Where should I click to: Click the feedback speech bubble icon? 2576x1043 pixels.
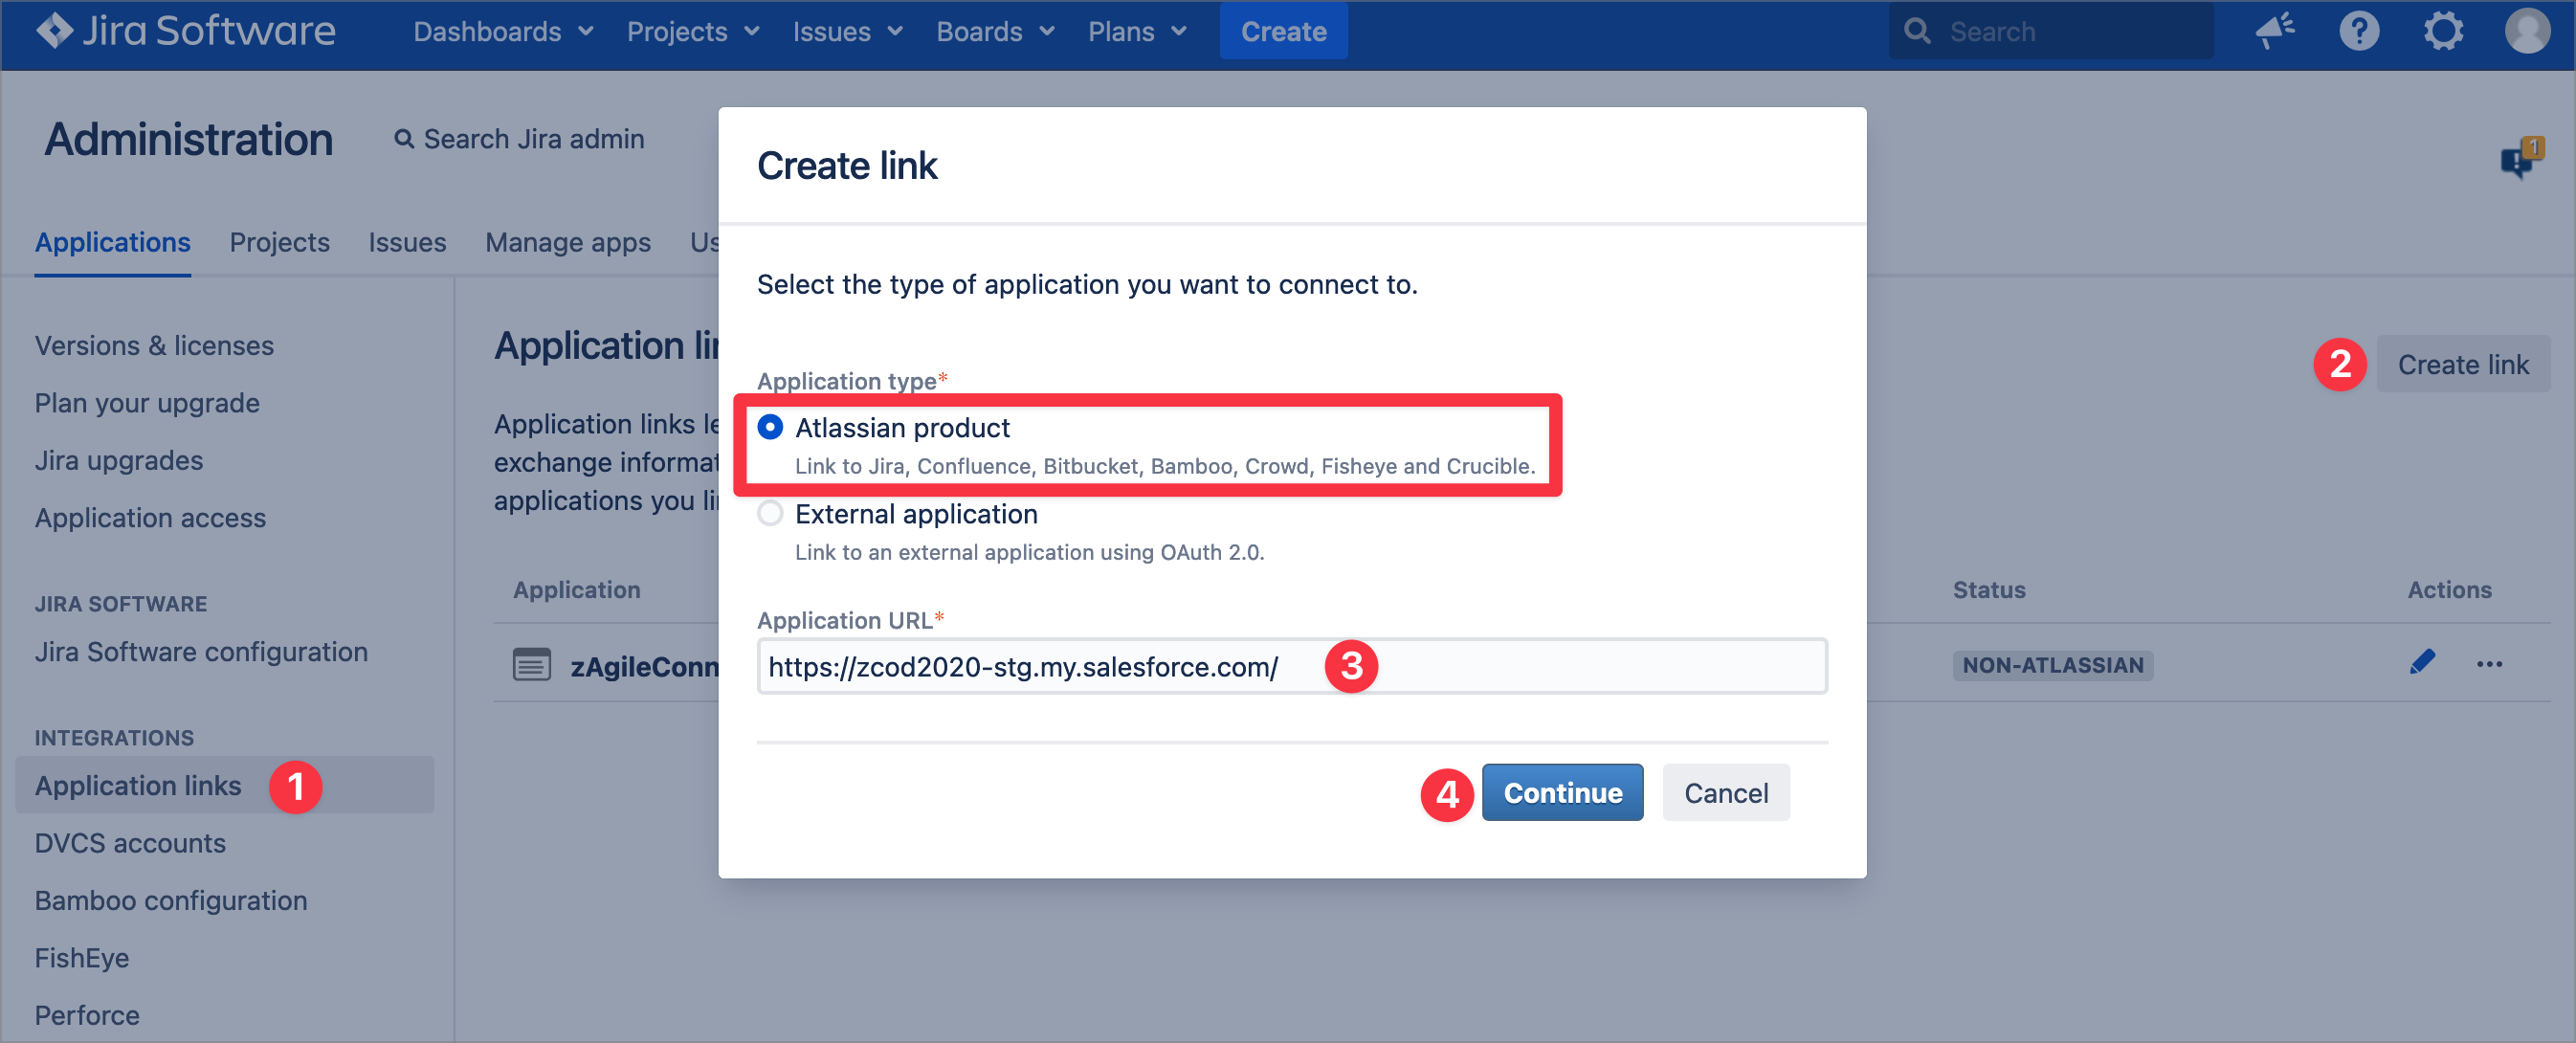click(x=2518, y=160)
